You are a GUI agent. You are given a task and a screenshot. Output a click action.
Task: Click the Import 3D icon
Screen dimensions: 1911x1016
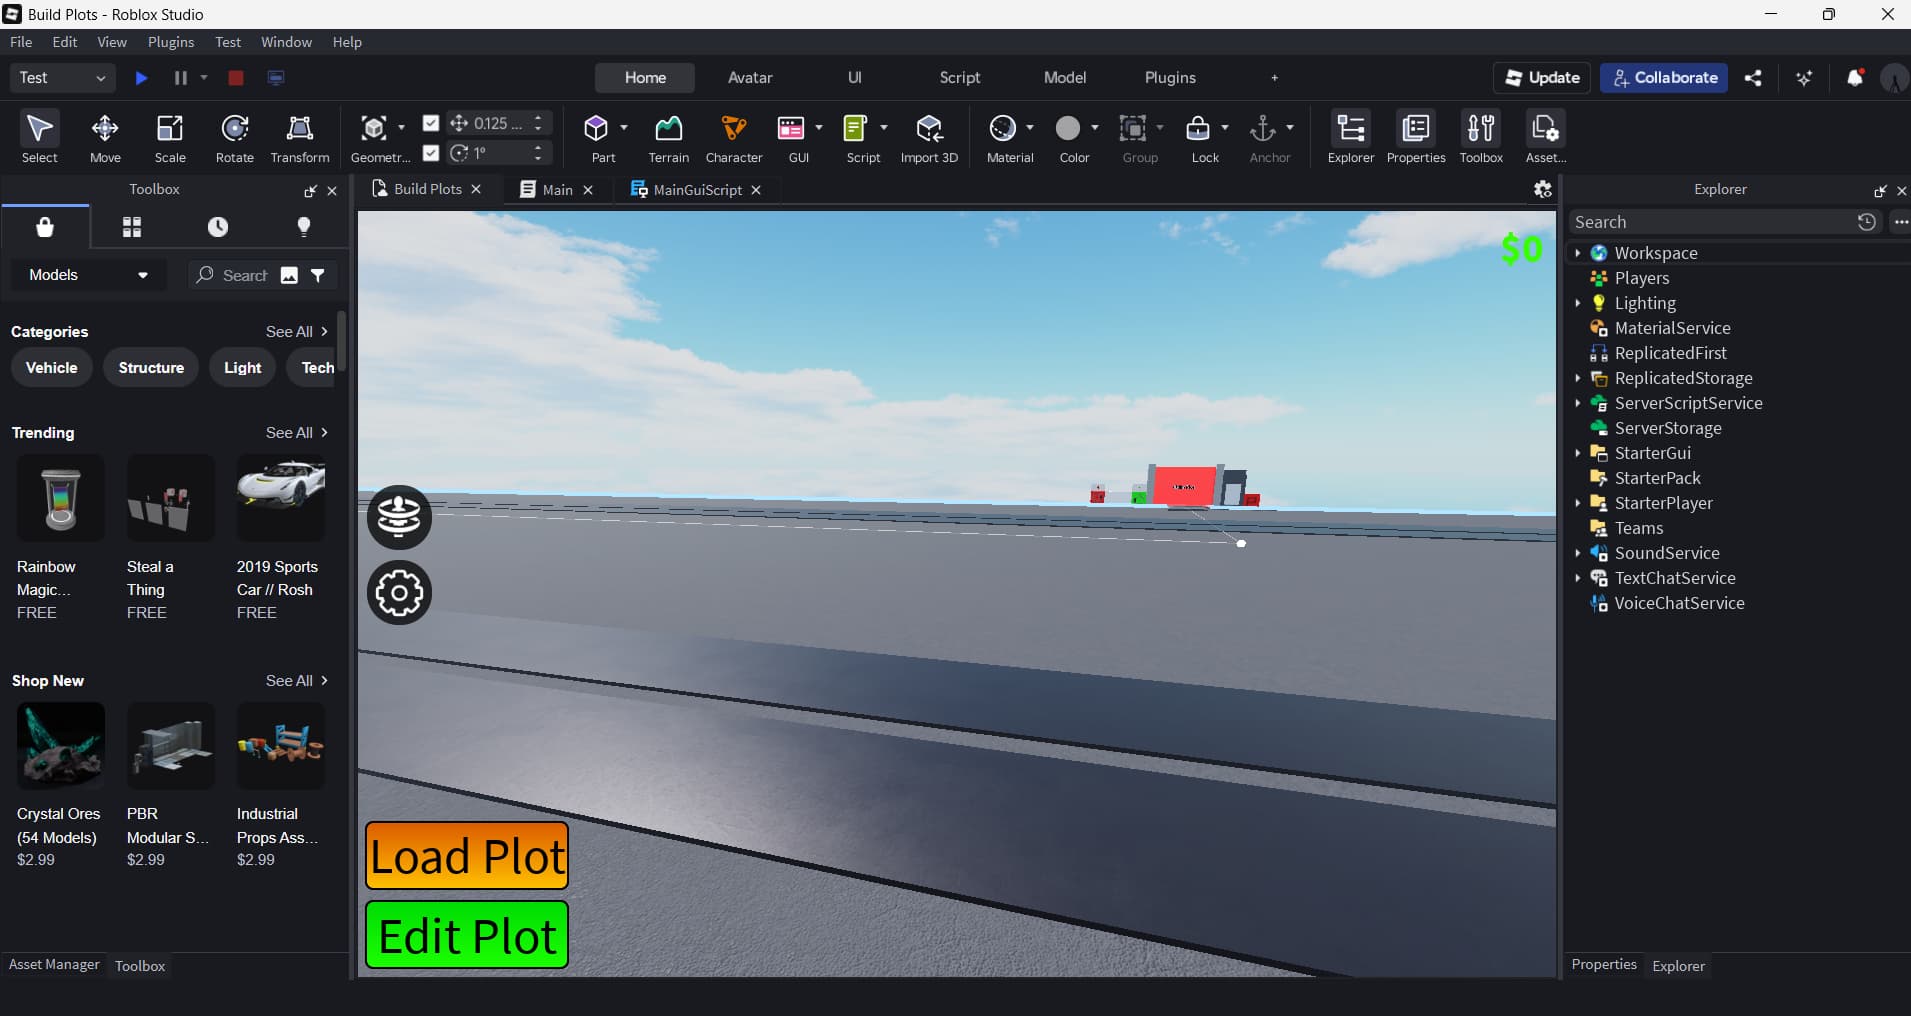coord(929,137)
